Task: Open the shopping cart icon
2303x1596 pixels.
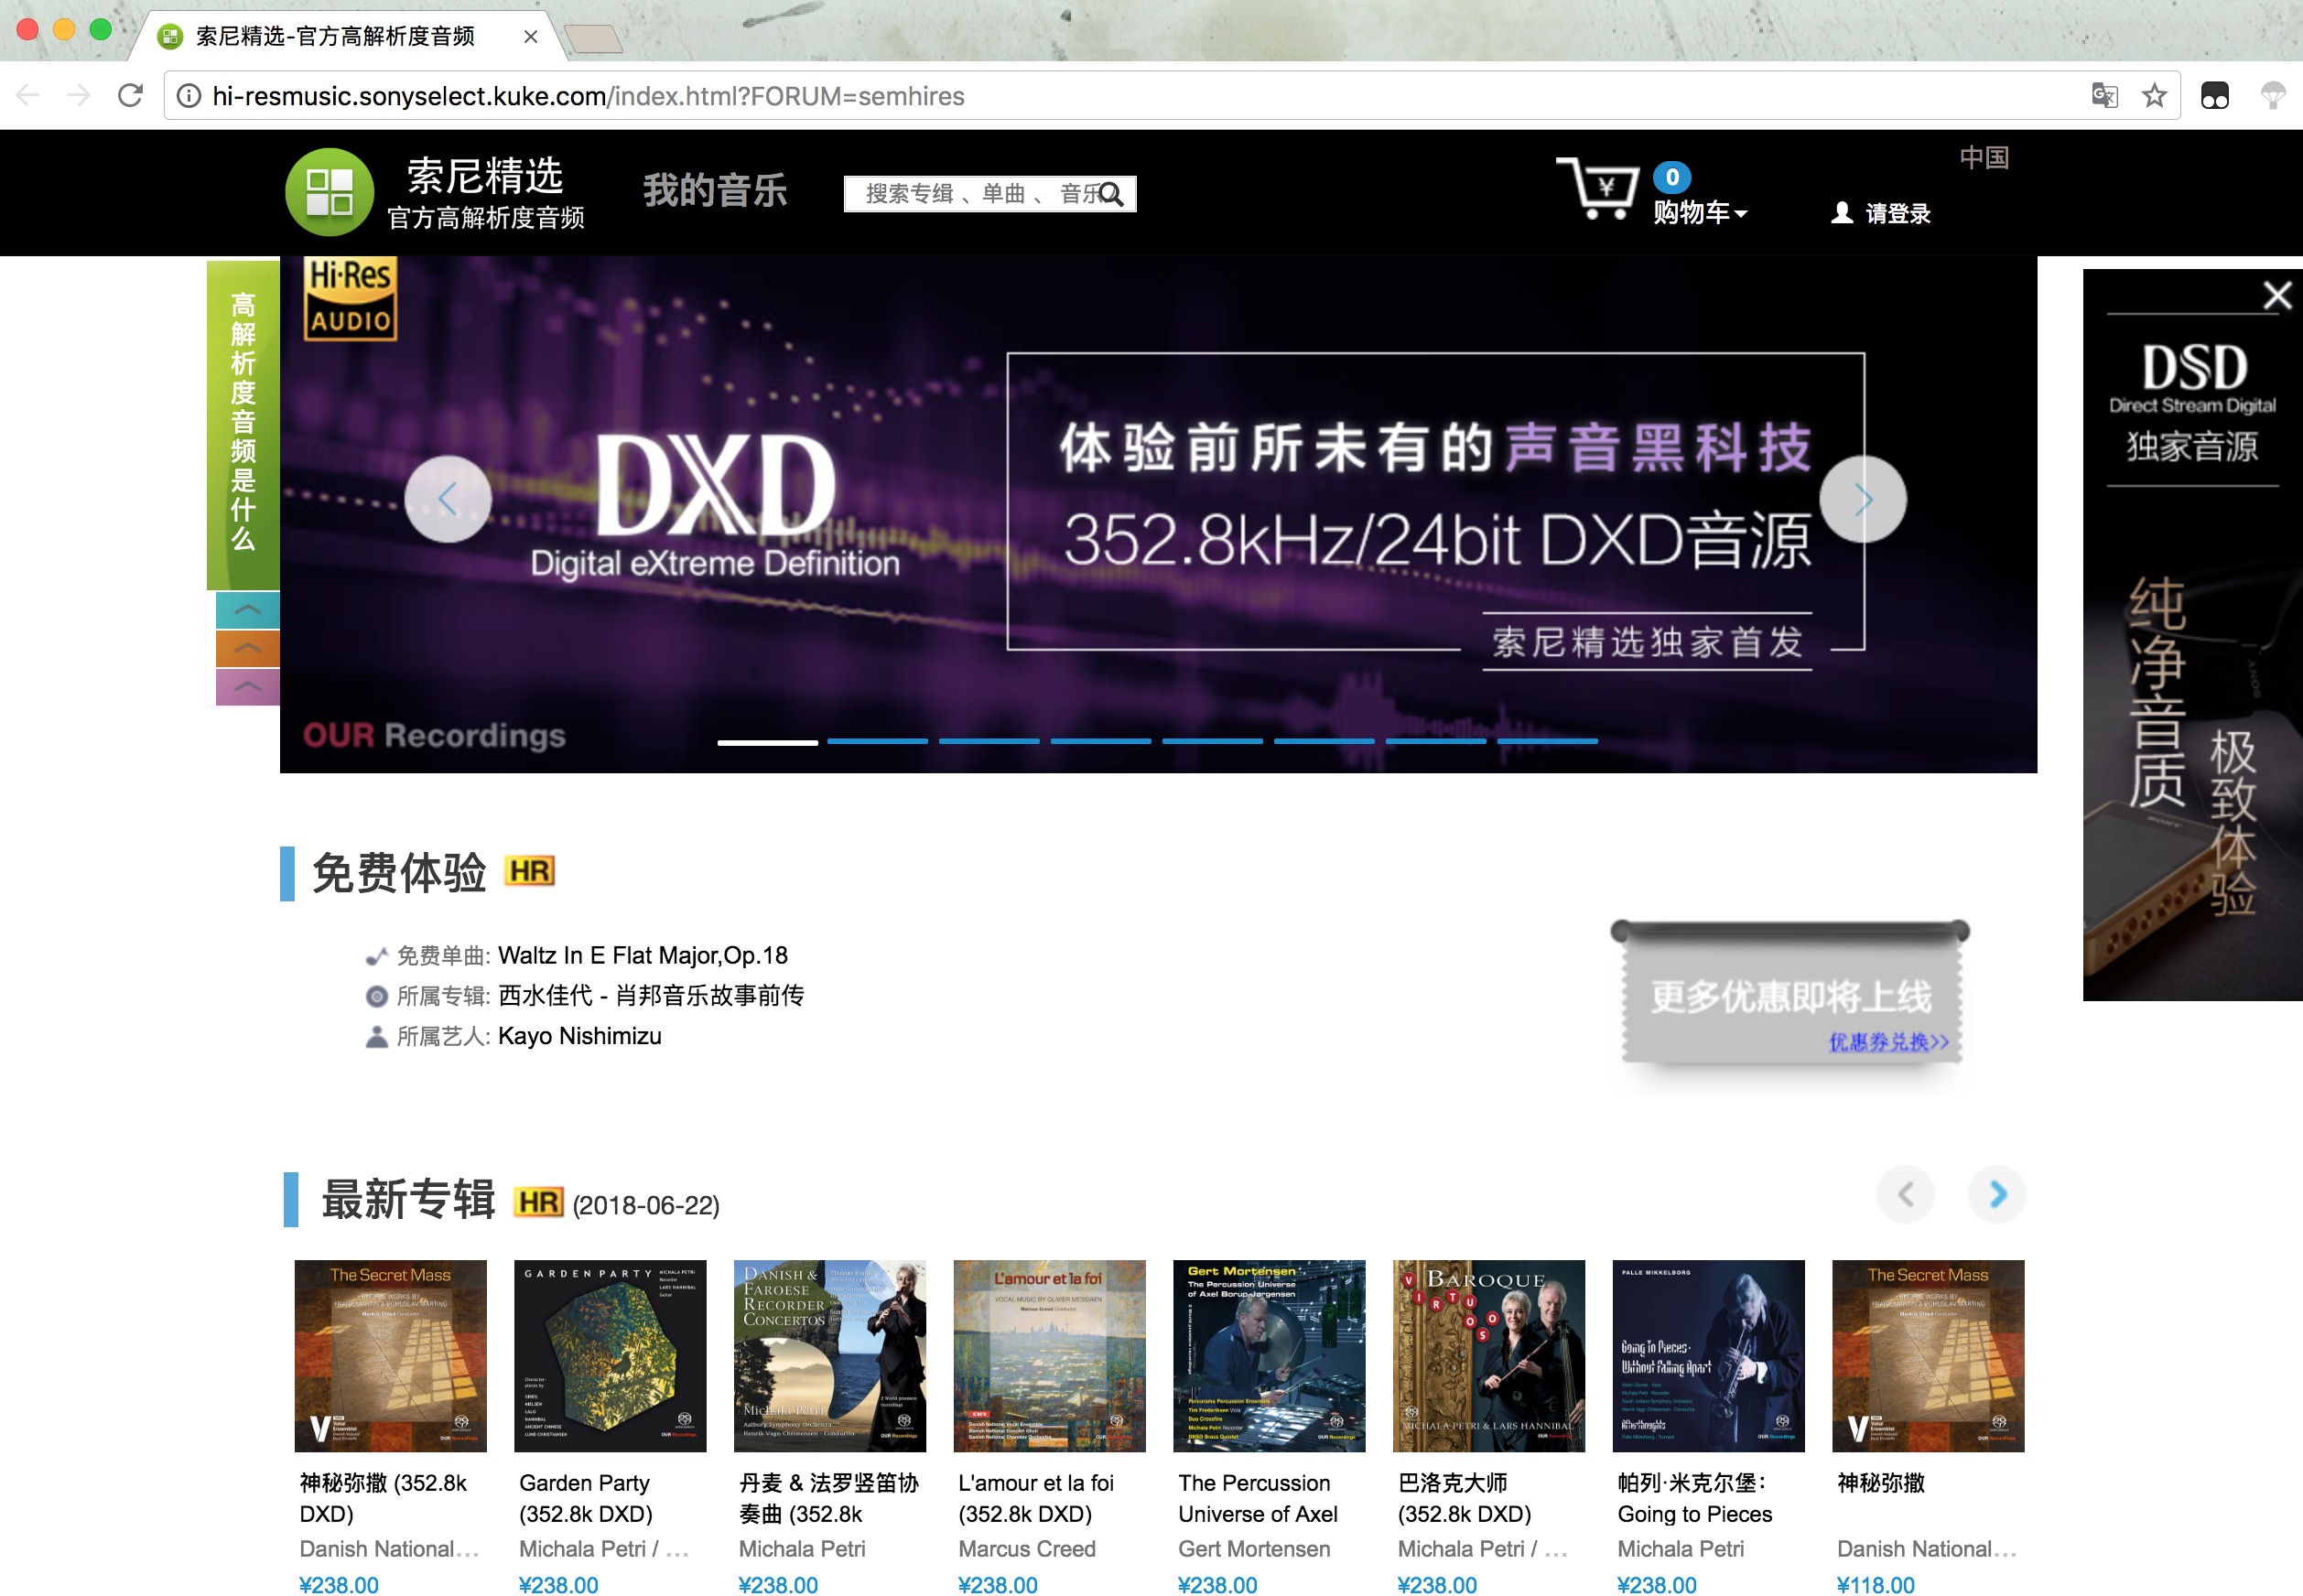Action: (1601, 190)
